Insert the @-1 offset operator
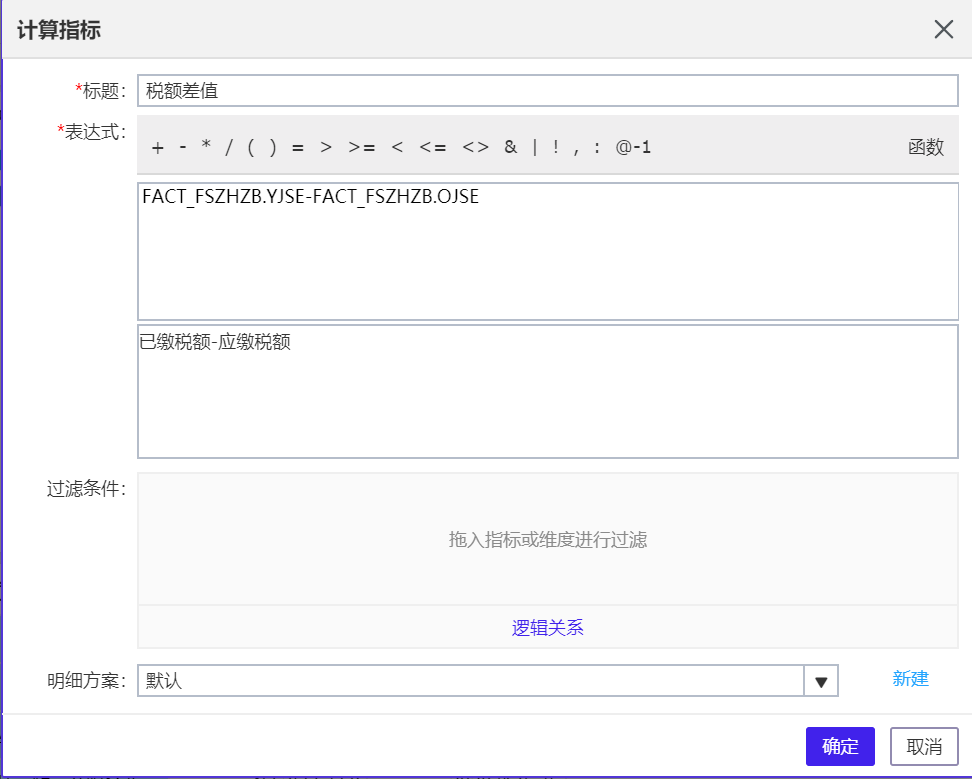 coord(633,147)
